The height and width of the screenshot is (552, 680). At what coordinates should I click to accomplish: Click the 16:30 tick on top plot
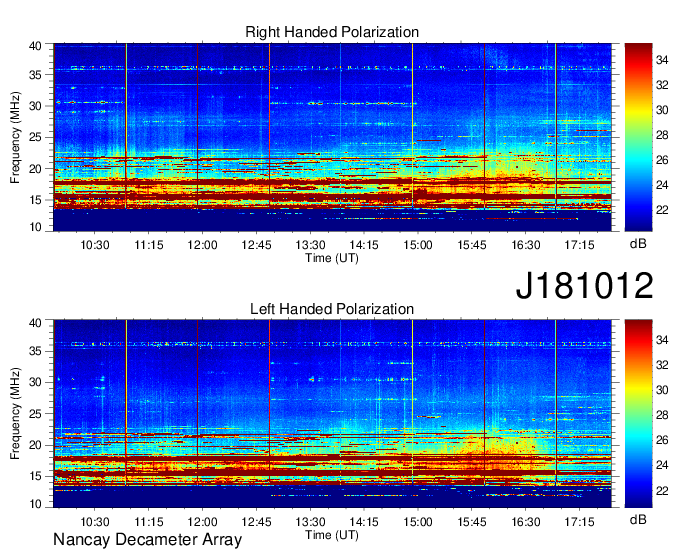pyautogui.click(x=526, y=245)
